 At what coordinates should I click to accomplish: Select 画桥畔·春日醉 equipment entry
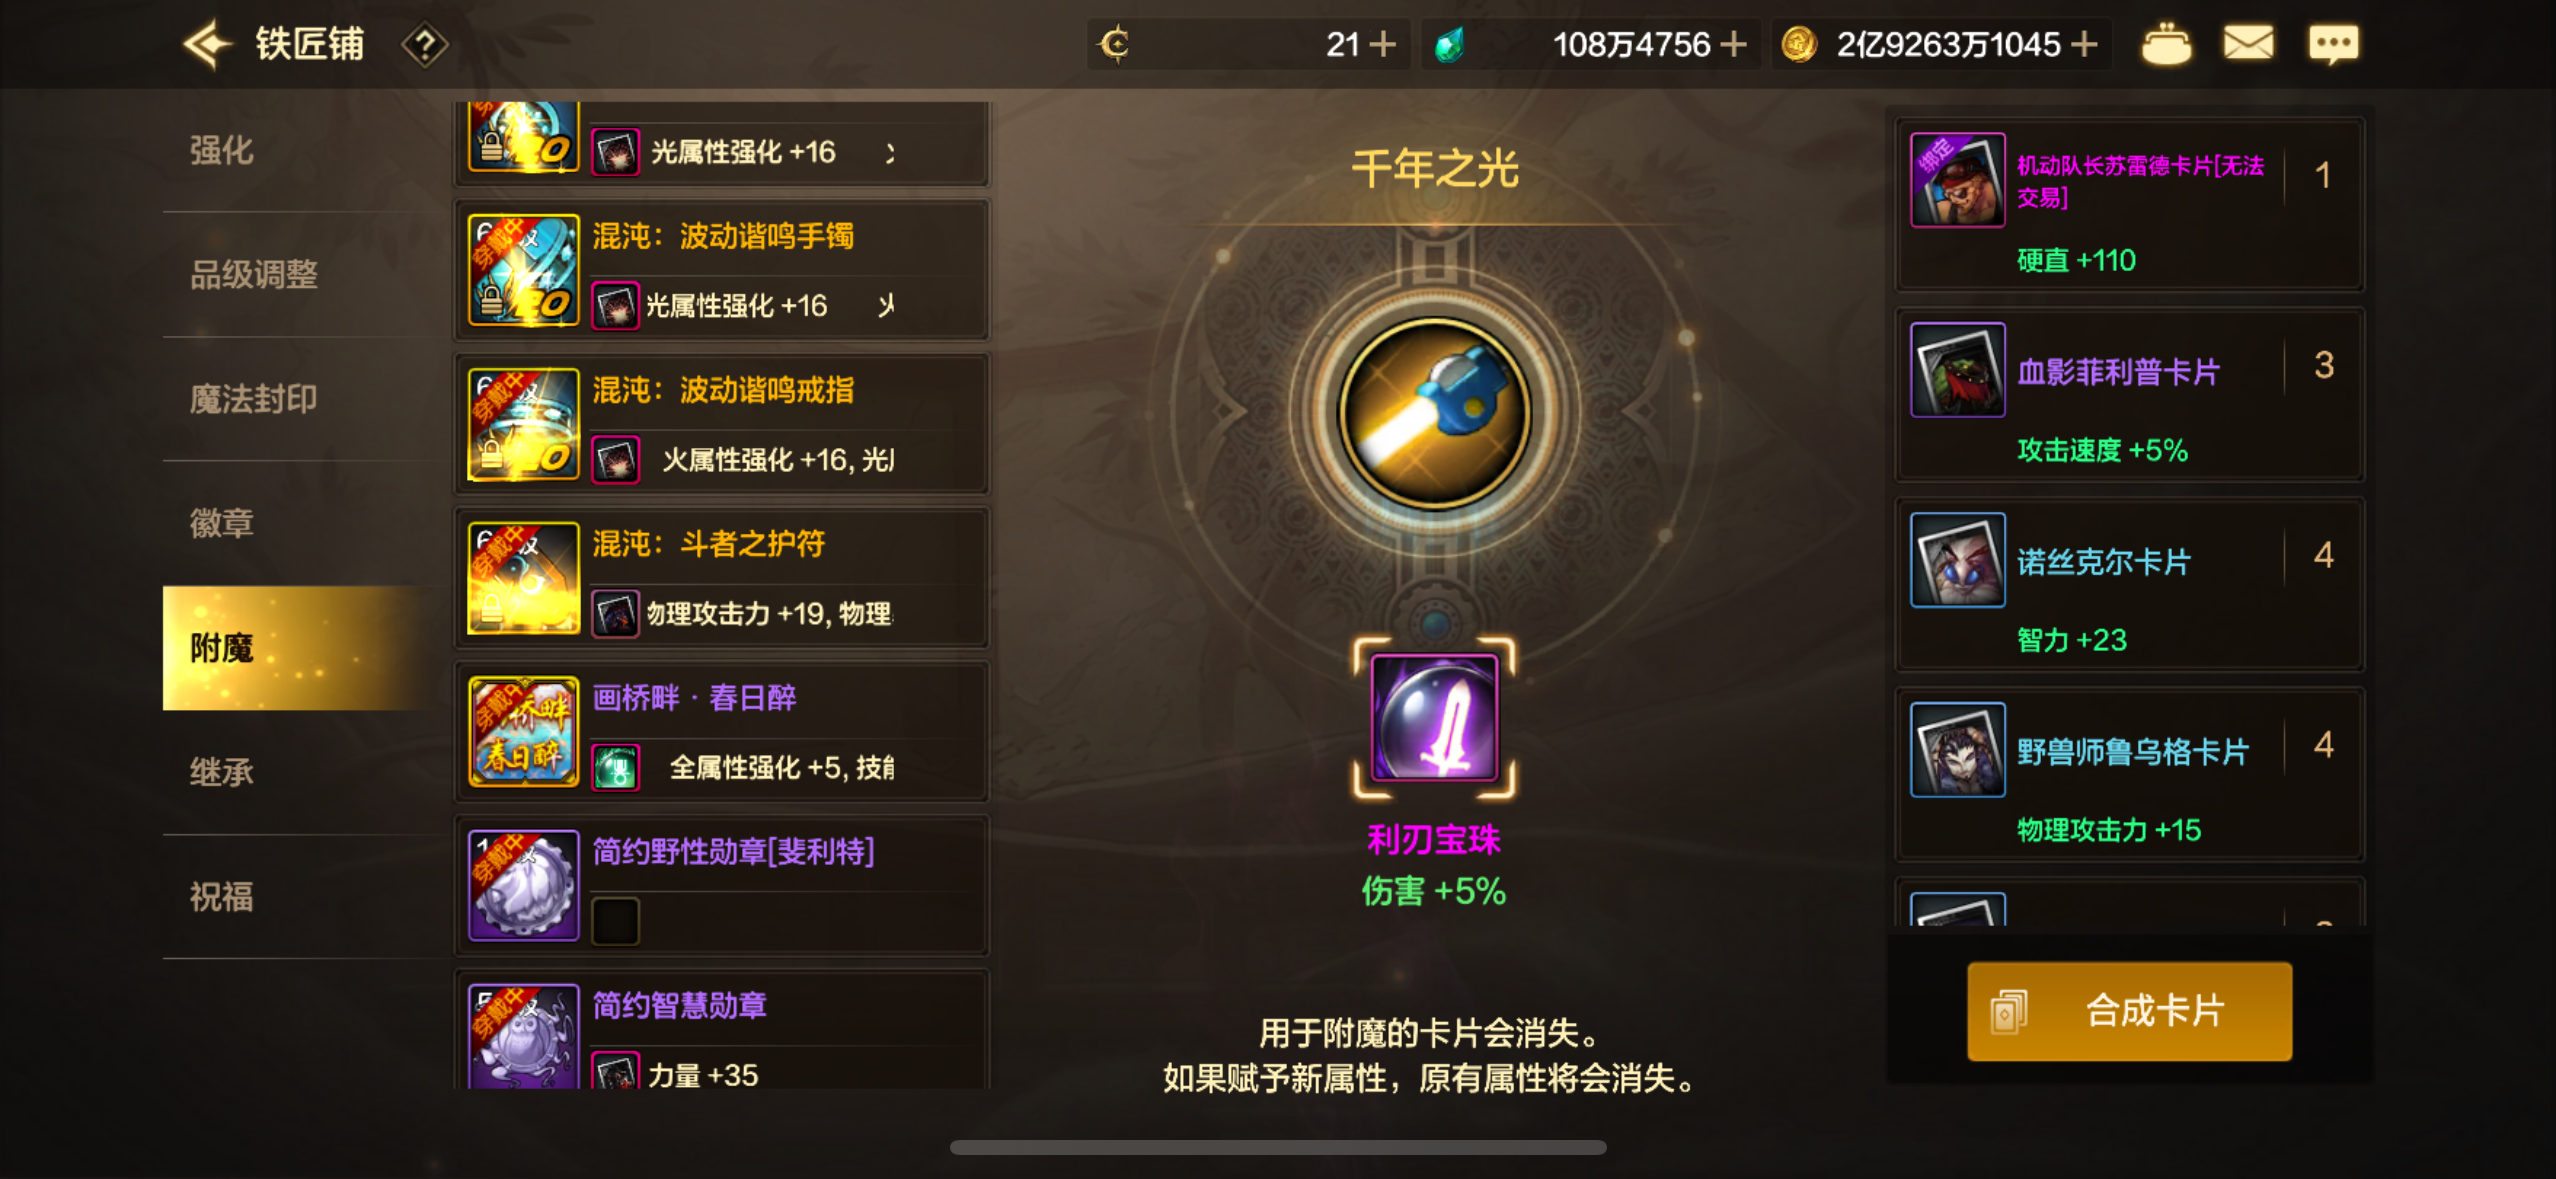click(x=722, y=731)
